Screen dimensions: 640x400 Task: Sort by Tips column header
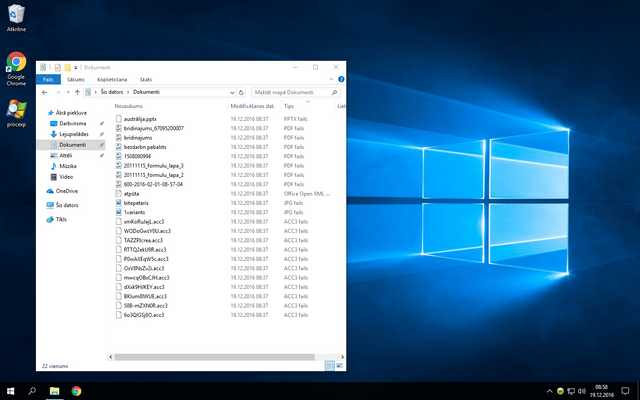click(x=289, y=106)
